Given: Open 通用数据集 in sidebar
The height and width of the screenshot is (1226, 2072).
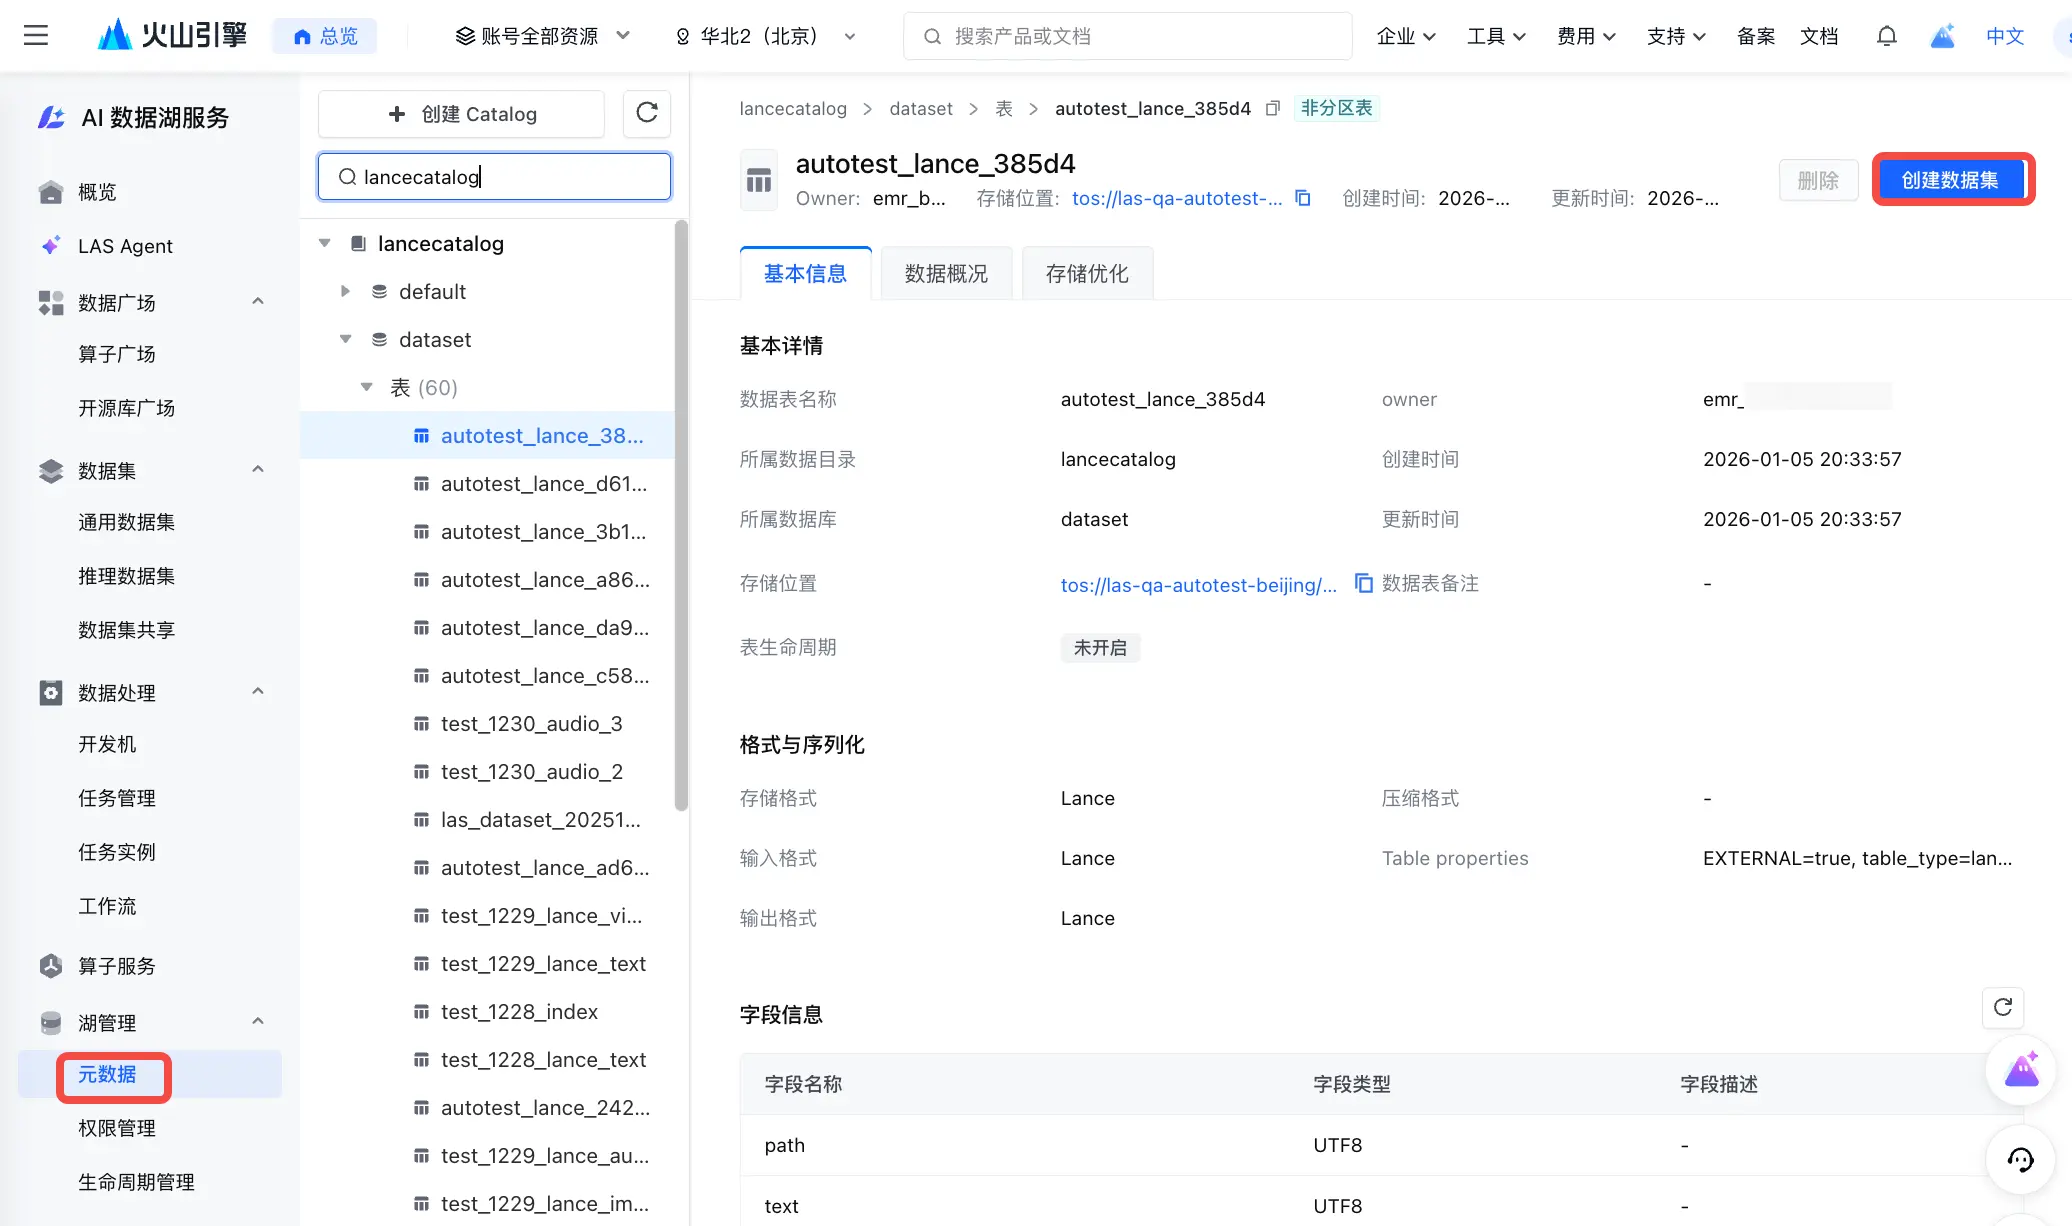Looking at the screenshot, I should pos(126,522).
